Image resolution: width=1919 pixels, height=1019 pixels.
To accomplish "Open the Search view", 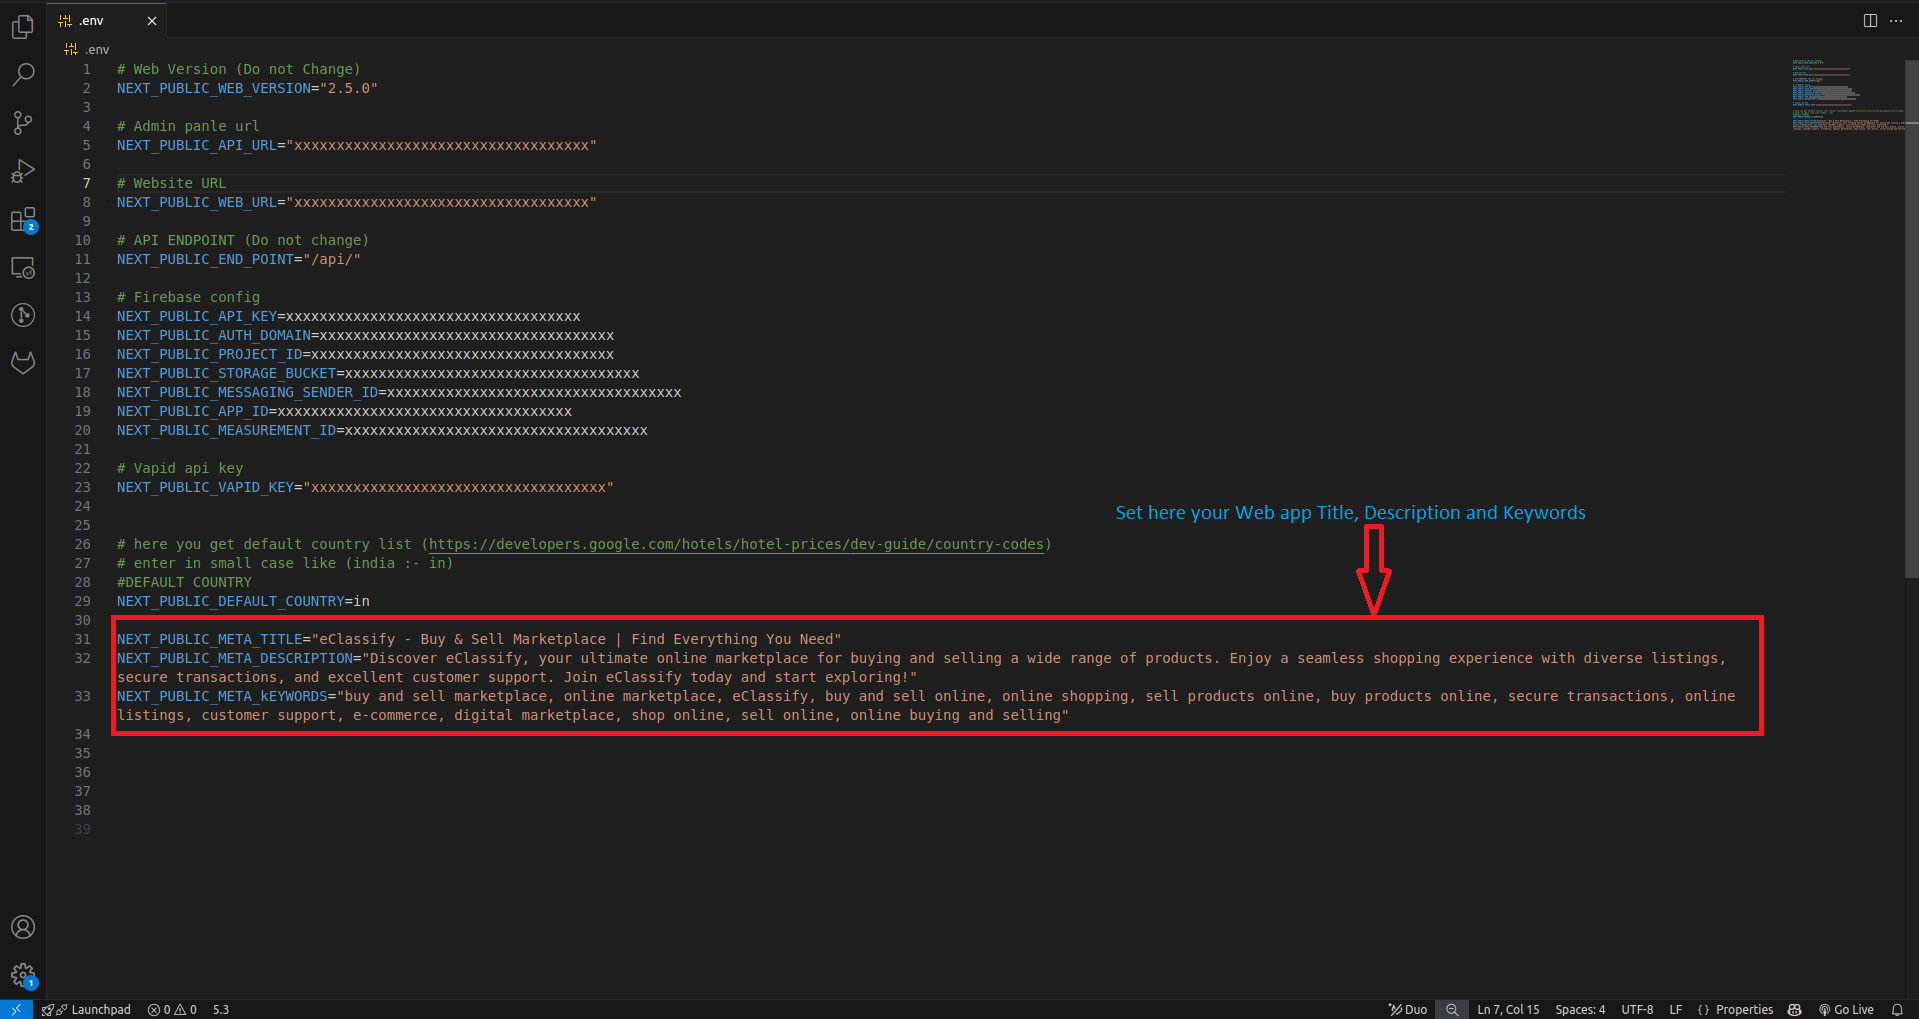I will point(22,74).
